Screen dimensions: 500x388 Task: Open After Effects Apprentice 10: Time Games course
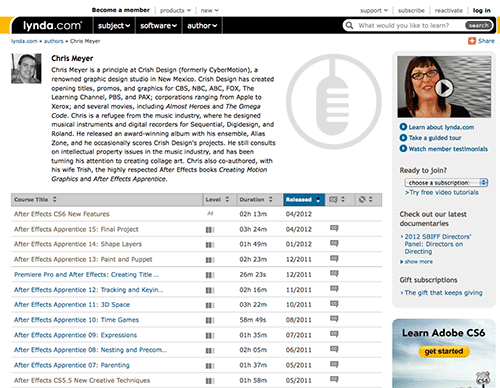[x=76, y=320]
